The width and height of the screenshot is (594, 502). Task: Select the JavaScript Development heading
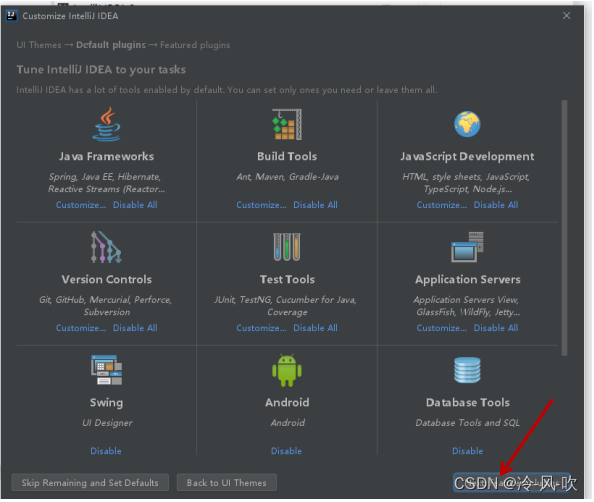(467, 156)
